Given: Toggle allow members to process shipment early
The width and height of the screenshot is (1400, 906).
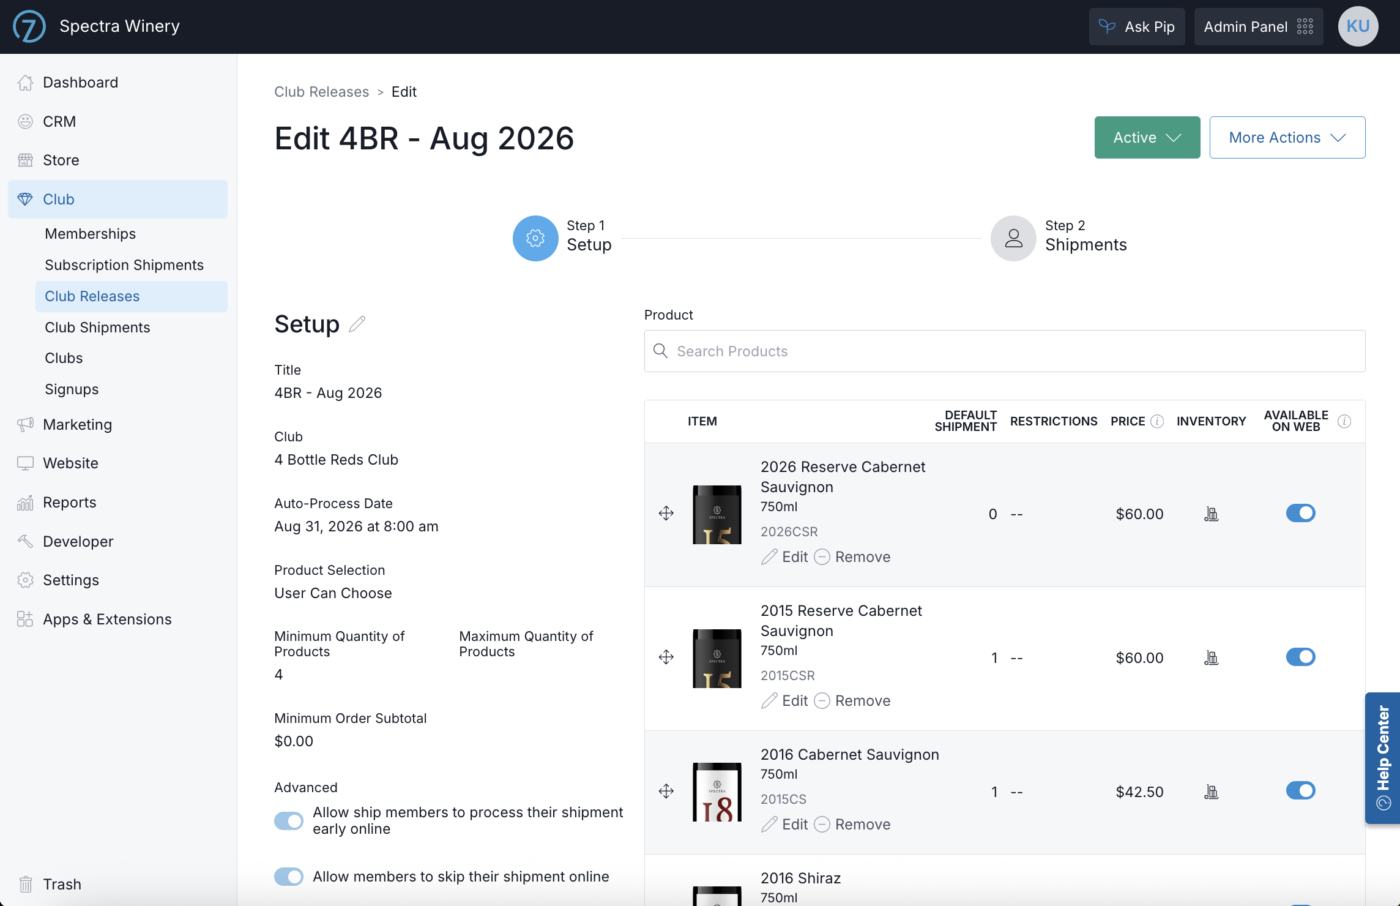Looking at the screenshot, I should (289, 821).
